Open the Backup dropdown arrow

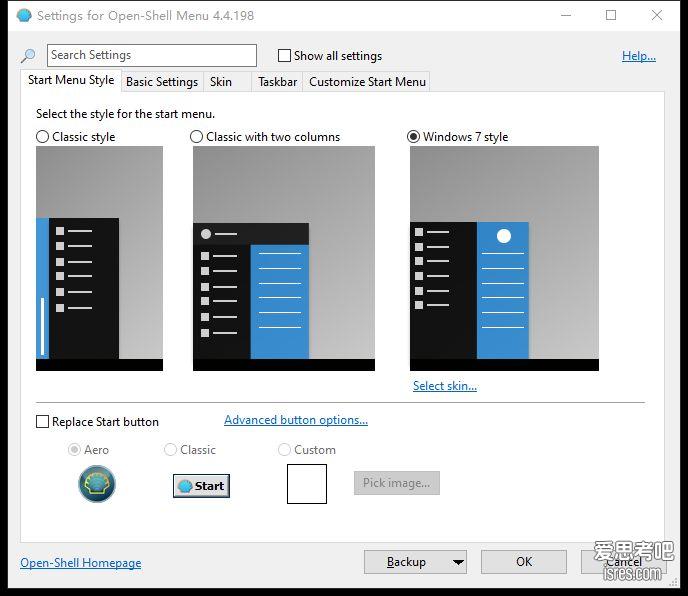458,562
